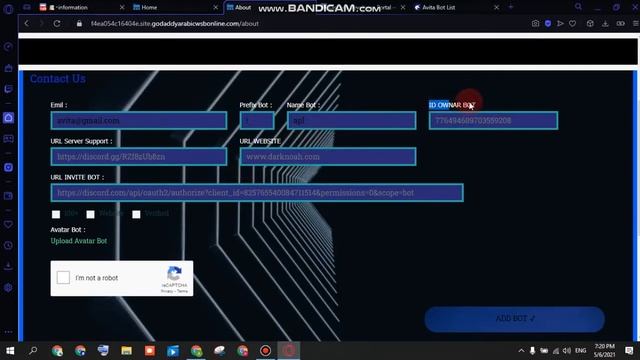Click the ENG language indicator

point(580,351)
